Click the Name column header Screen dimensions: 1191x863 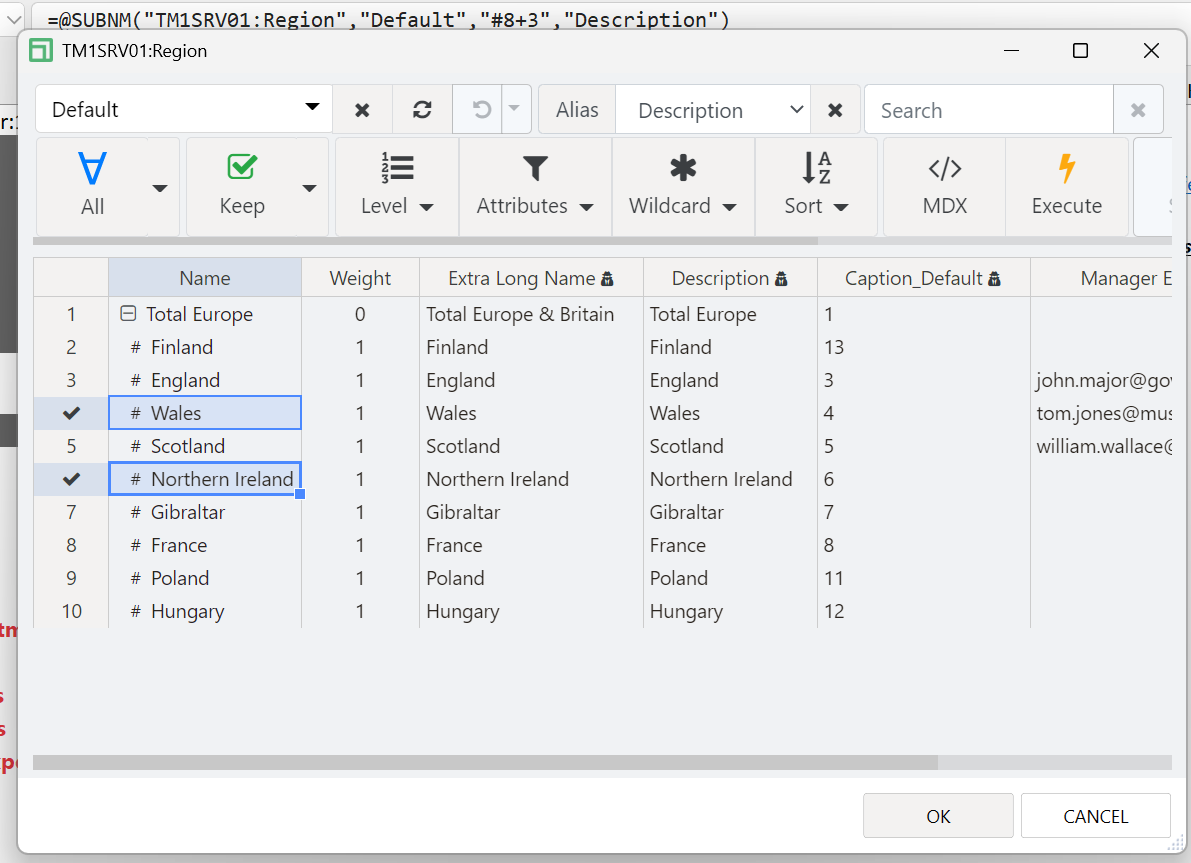tap(205, 278)
